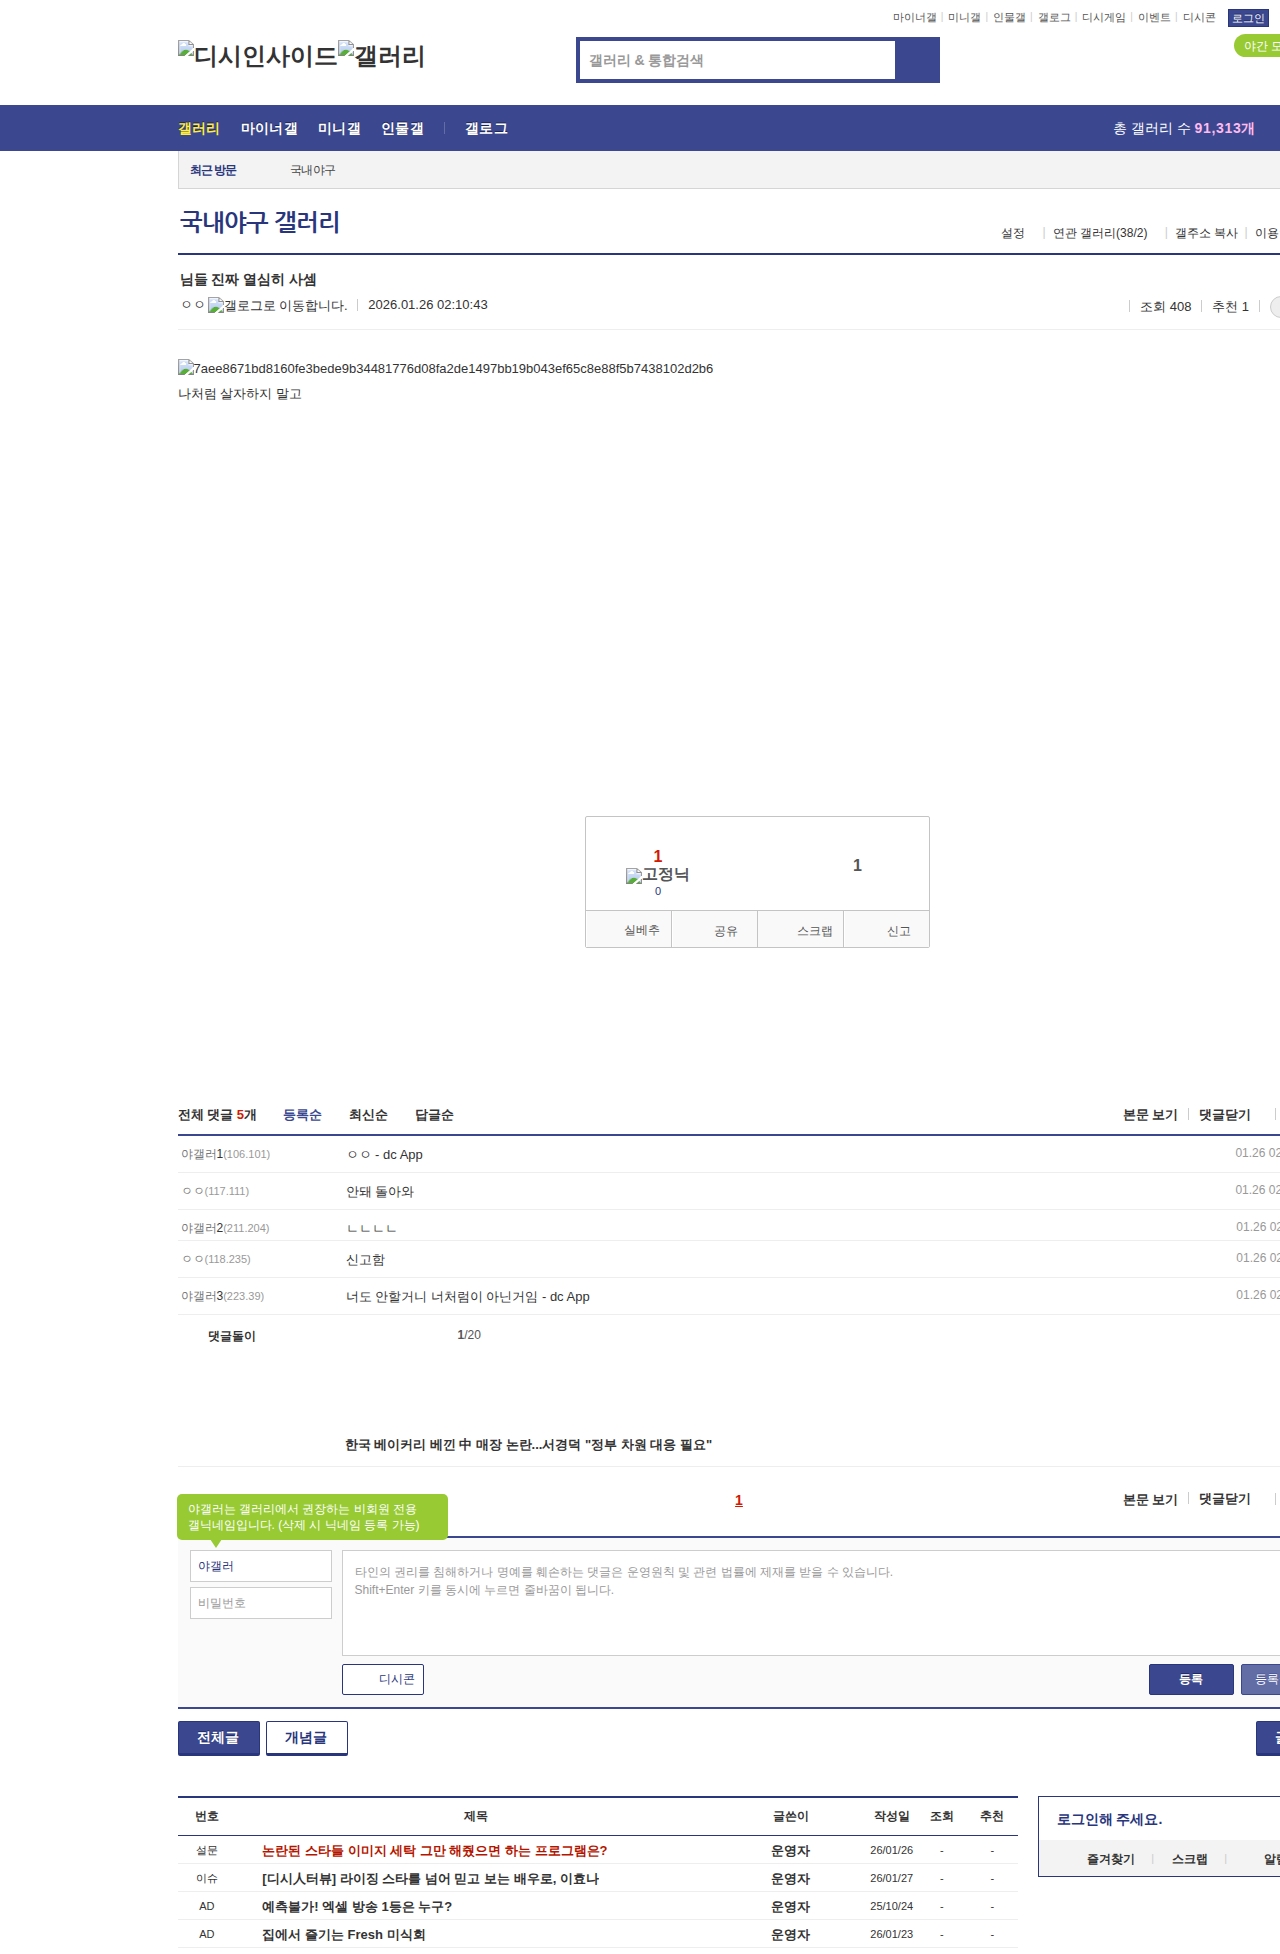Screen dimensions: 1280x1954
Task: Open the 설정 dropdown in gallery header
Action: [1013, 233]
